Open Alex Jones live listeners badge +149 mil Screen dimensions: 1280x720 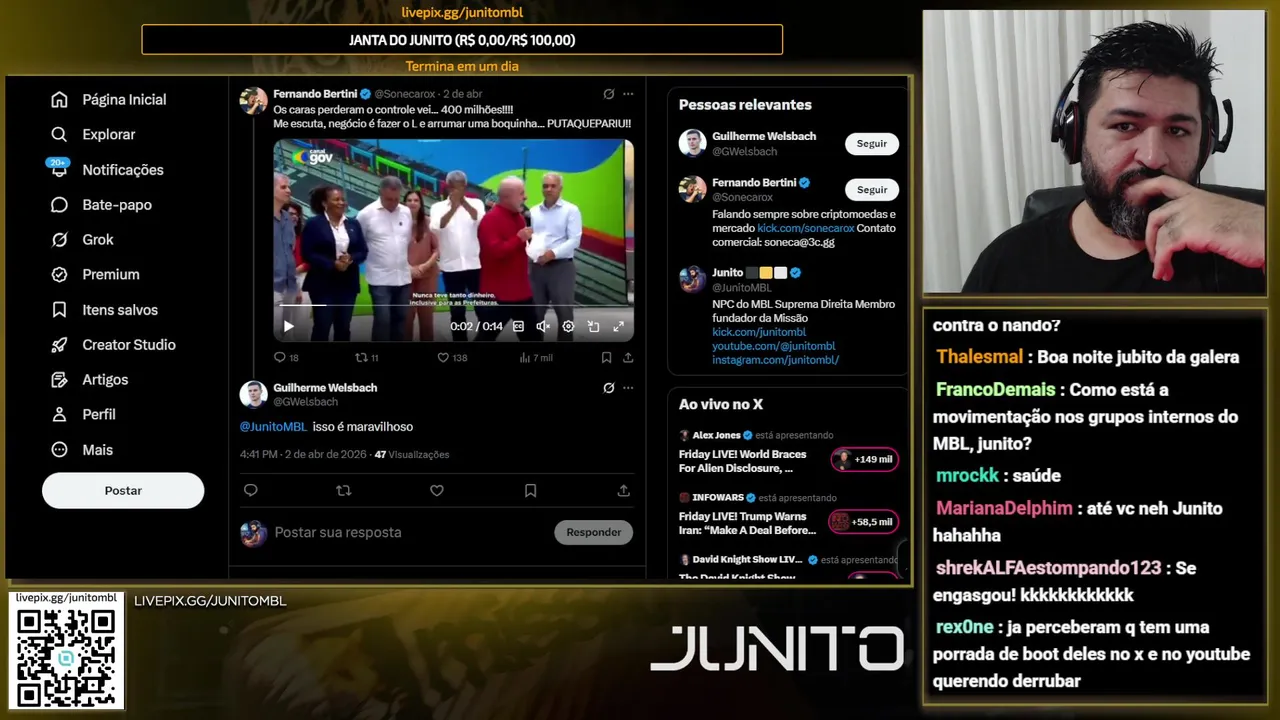point(865,460)
